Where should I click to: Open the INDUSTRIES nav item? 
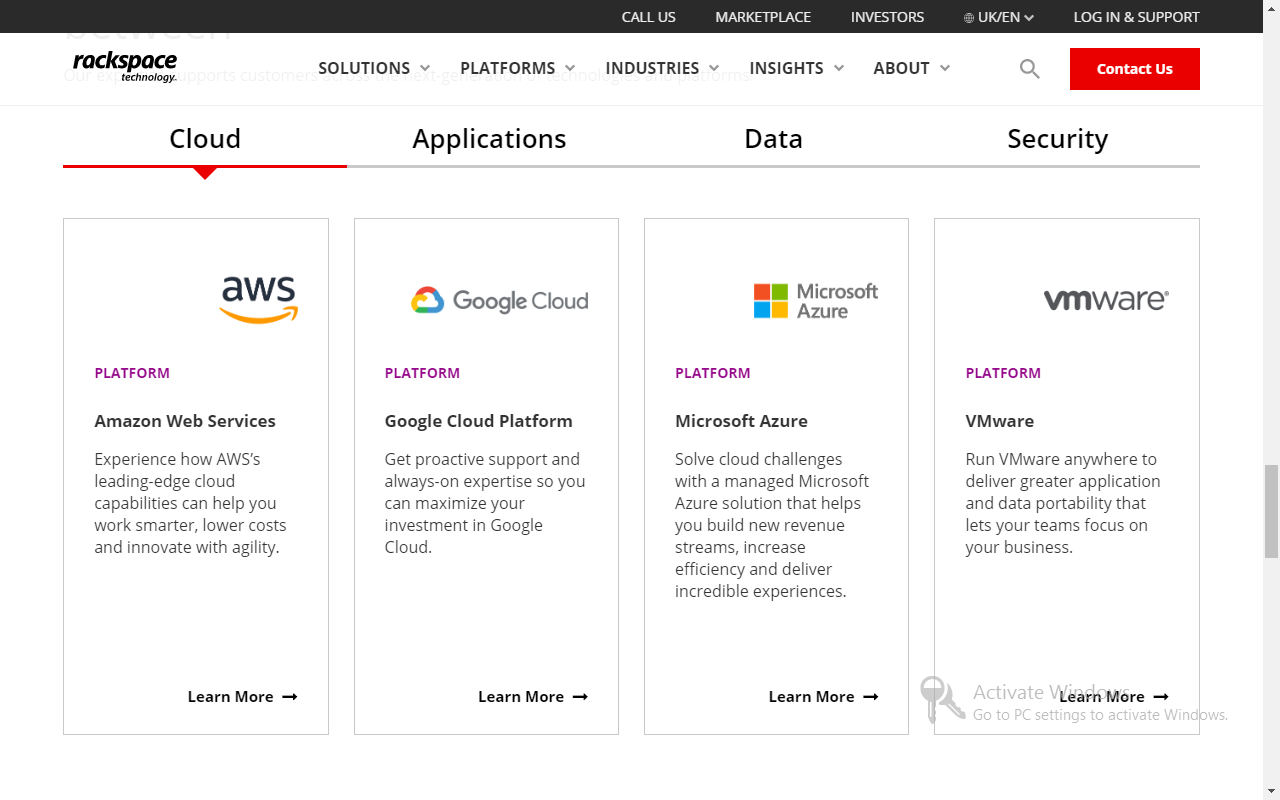point(652,68)
